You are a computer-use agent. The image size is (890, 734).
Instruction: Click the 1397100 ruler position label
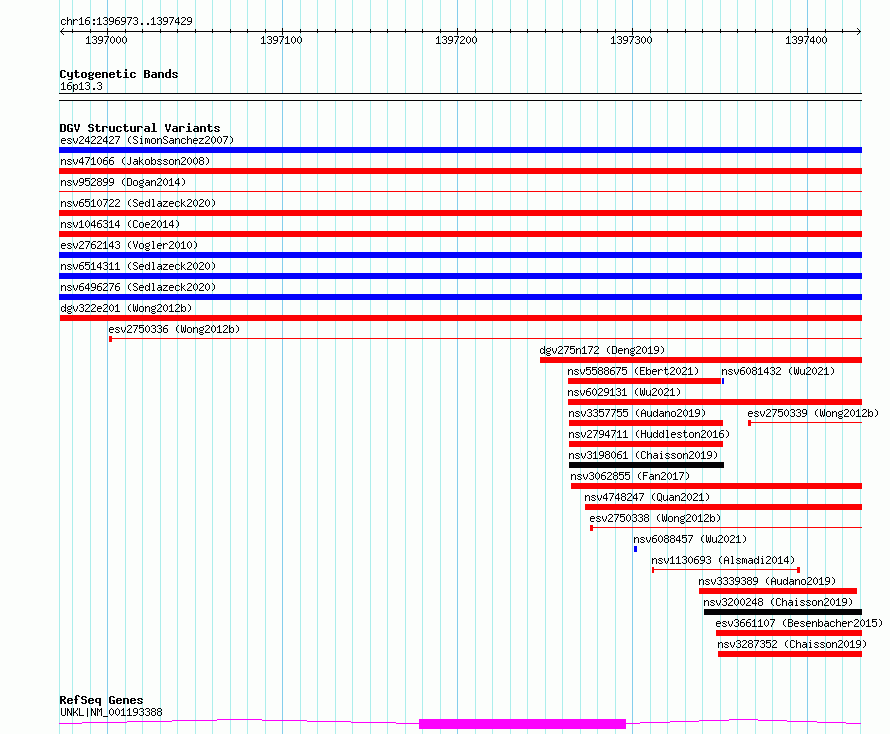tap(281, 40)
